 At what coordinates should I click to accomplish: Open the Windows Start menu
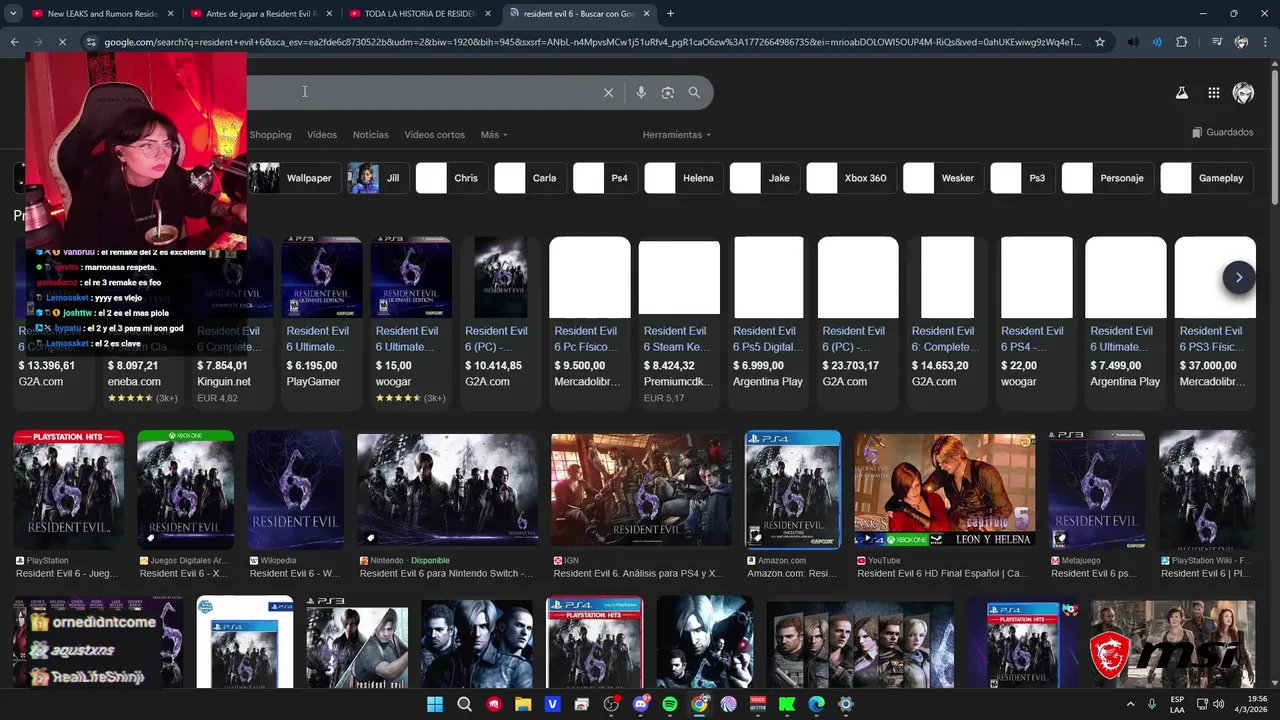pyautogui.click(x=435, y=704)
